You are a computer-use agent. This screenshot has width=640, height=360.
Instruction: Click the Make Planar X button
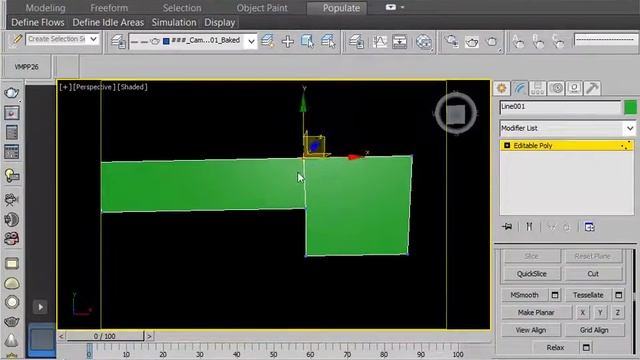[582, 312]
